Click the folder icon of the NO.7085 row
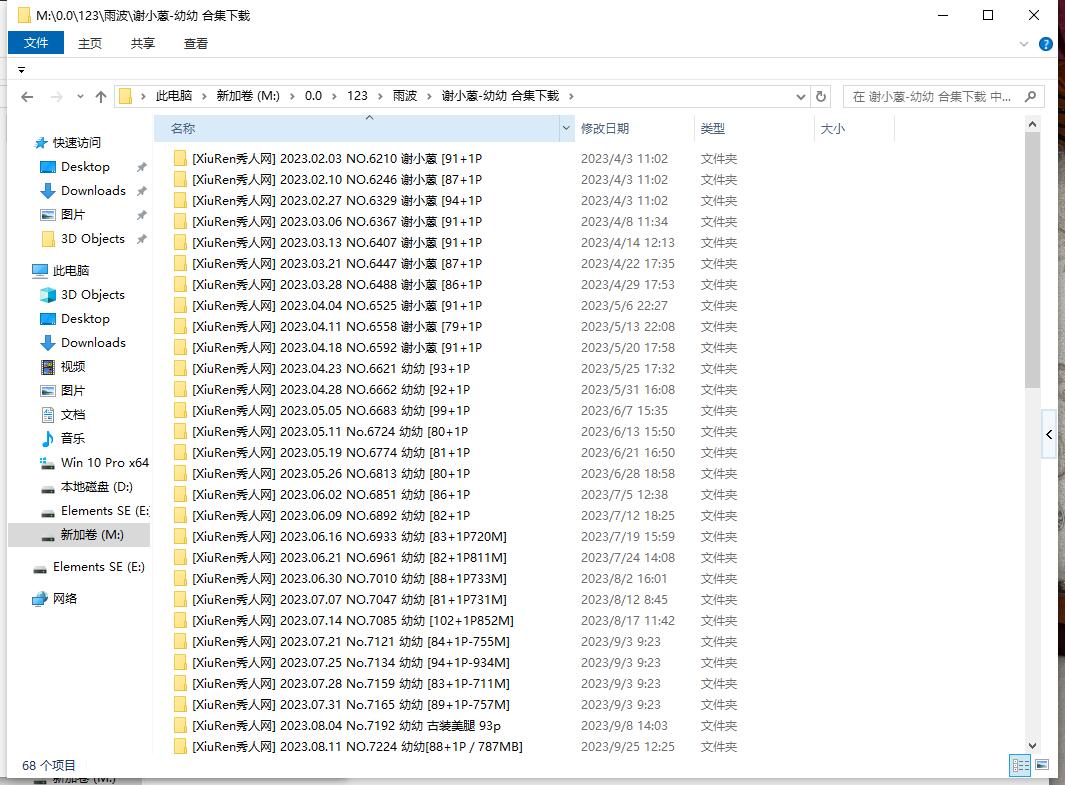This screenshot has height=785, width=1065. [x=180, y=621]
